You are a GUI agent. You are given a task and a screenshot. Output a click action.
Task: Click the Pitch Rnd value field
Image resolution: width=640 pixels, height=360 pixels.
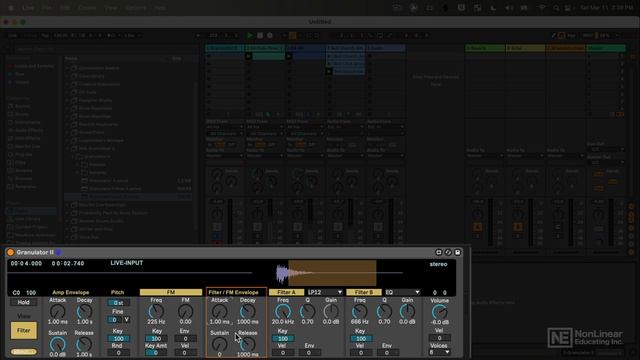[x=118, y=353]
